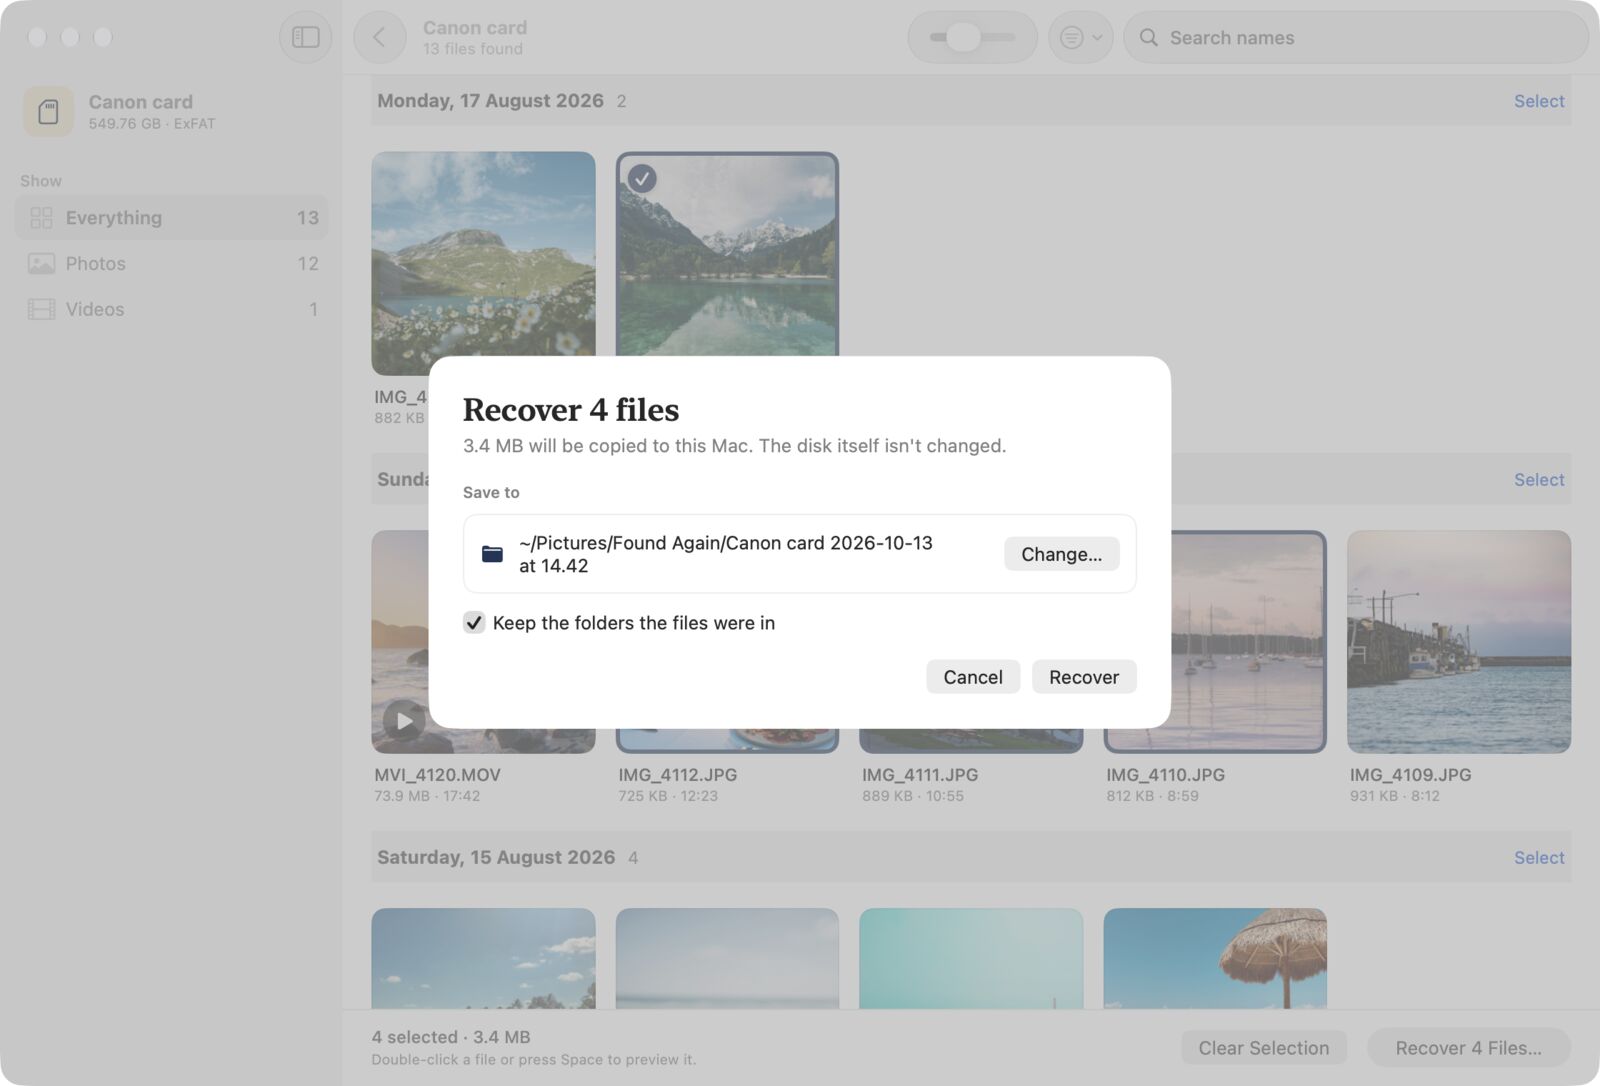
Task: Uncheck the selected mountain lake photo checkmark
Action: pyautogui.click(x=642, y=178)
